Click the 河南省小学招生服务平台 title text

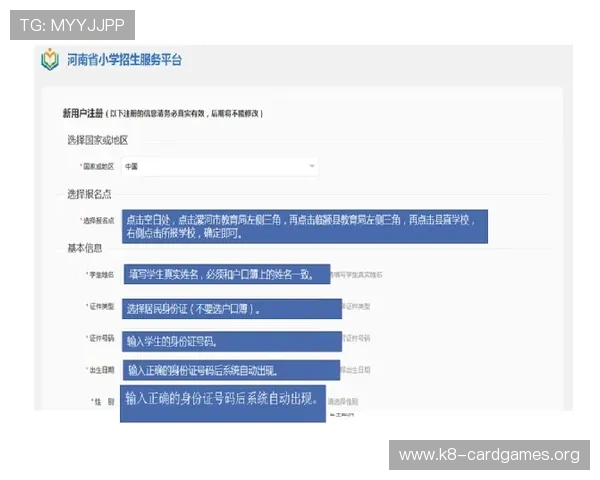[x=124, y=60]
